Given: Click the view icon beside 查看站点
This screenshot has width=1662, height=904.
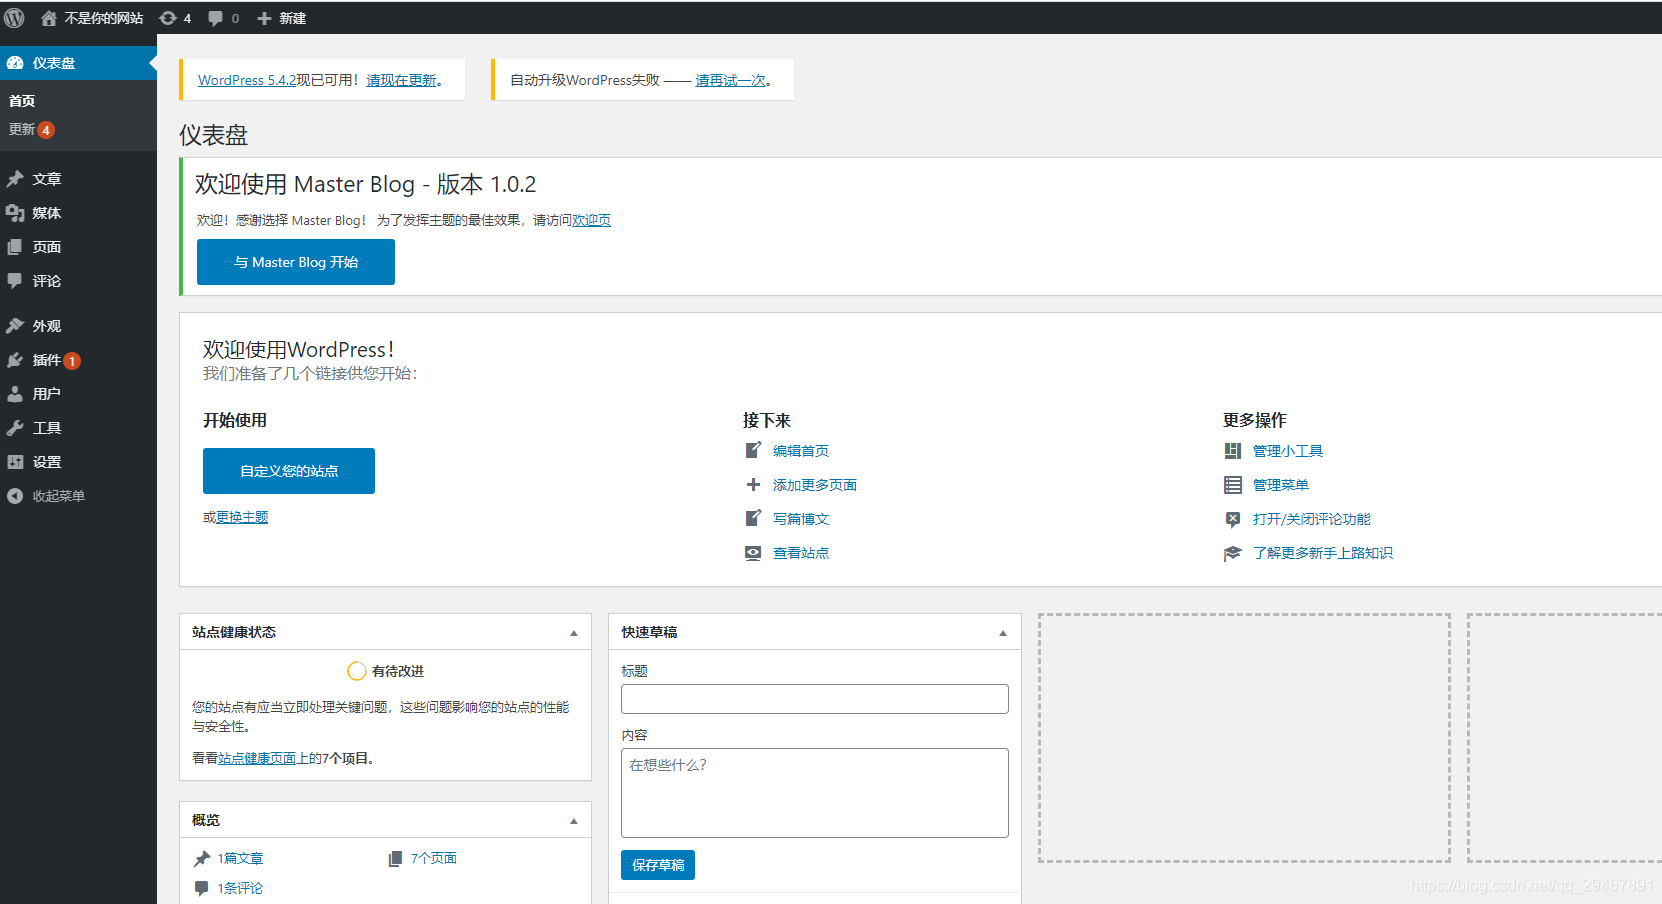Looking at the screenshot, I should [x=753, y=553].
